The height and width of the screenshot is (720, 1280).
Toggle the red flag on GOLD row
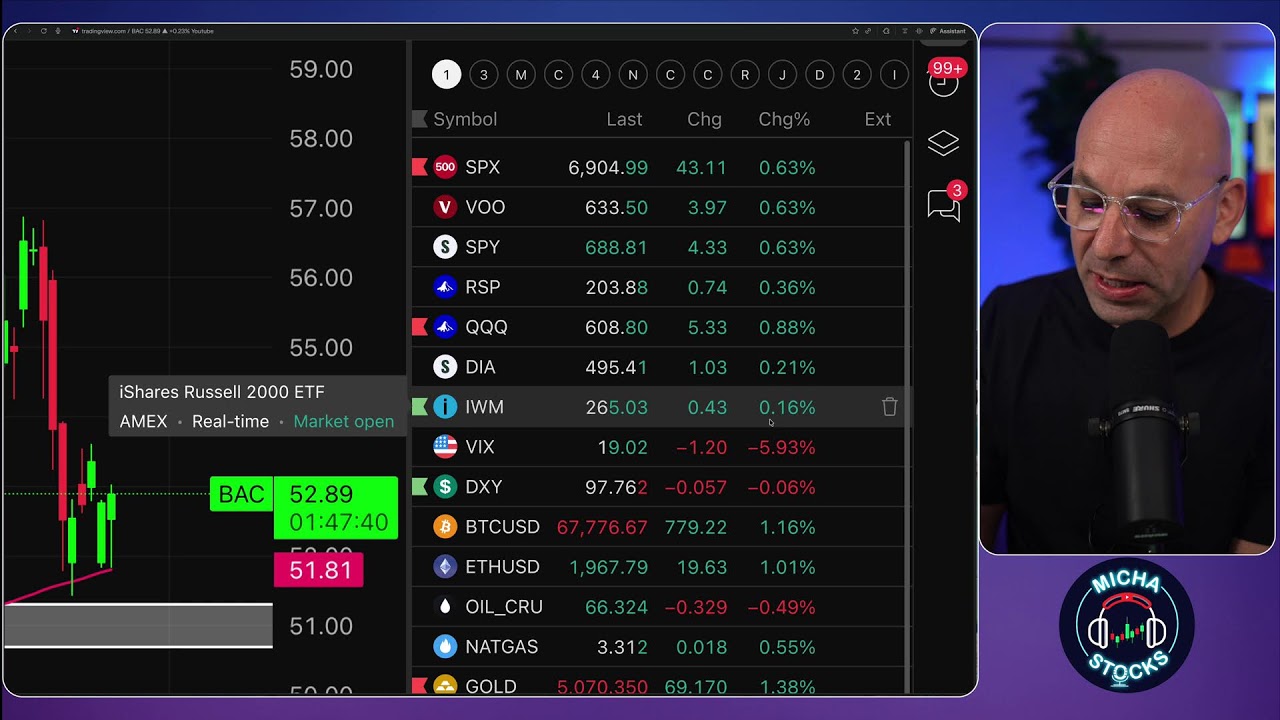(420, 685)
